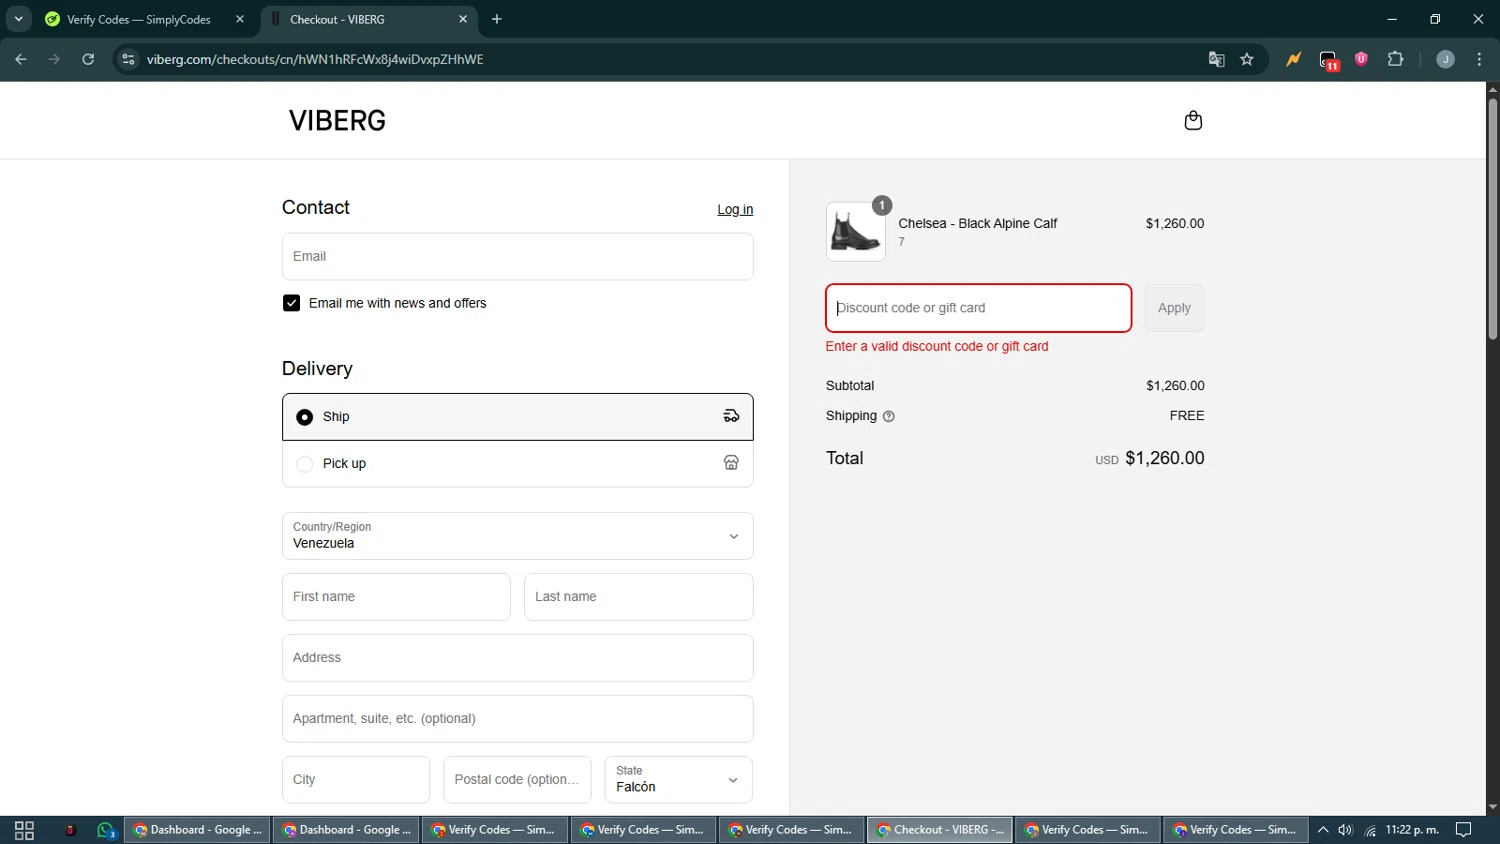Viewport: 1500px width, 844px height.
Task: Reload the checkout page
Action: (x=88, y=59)
